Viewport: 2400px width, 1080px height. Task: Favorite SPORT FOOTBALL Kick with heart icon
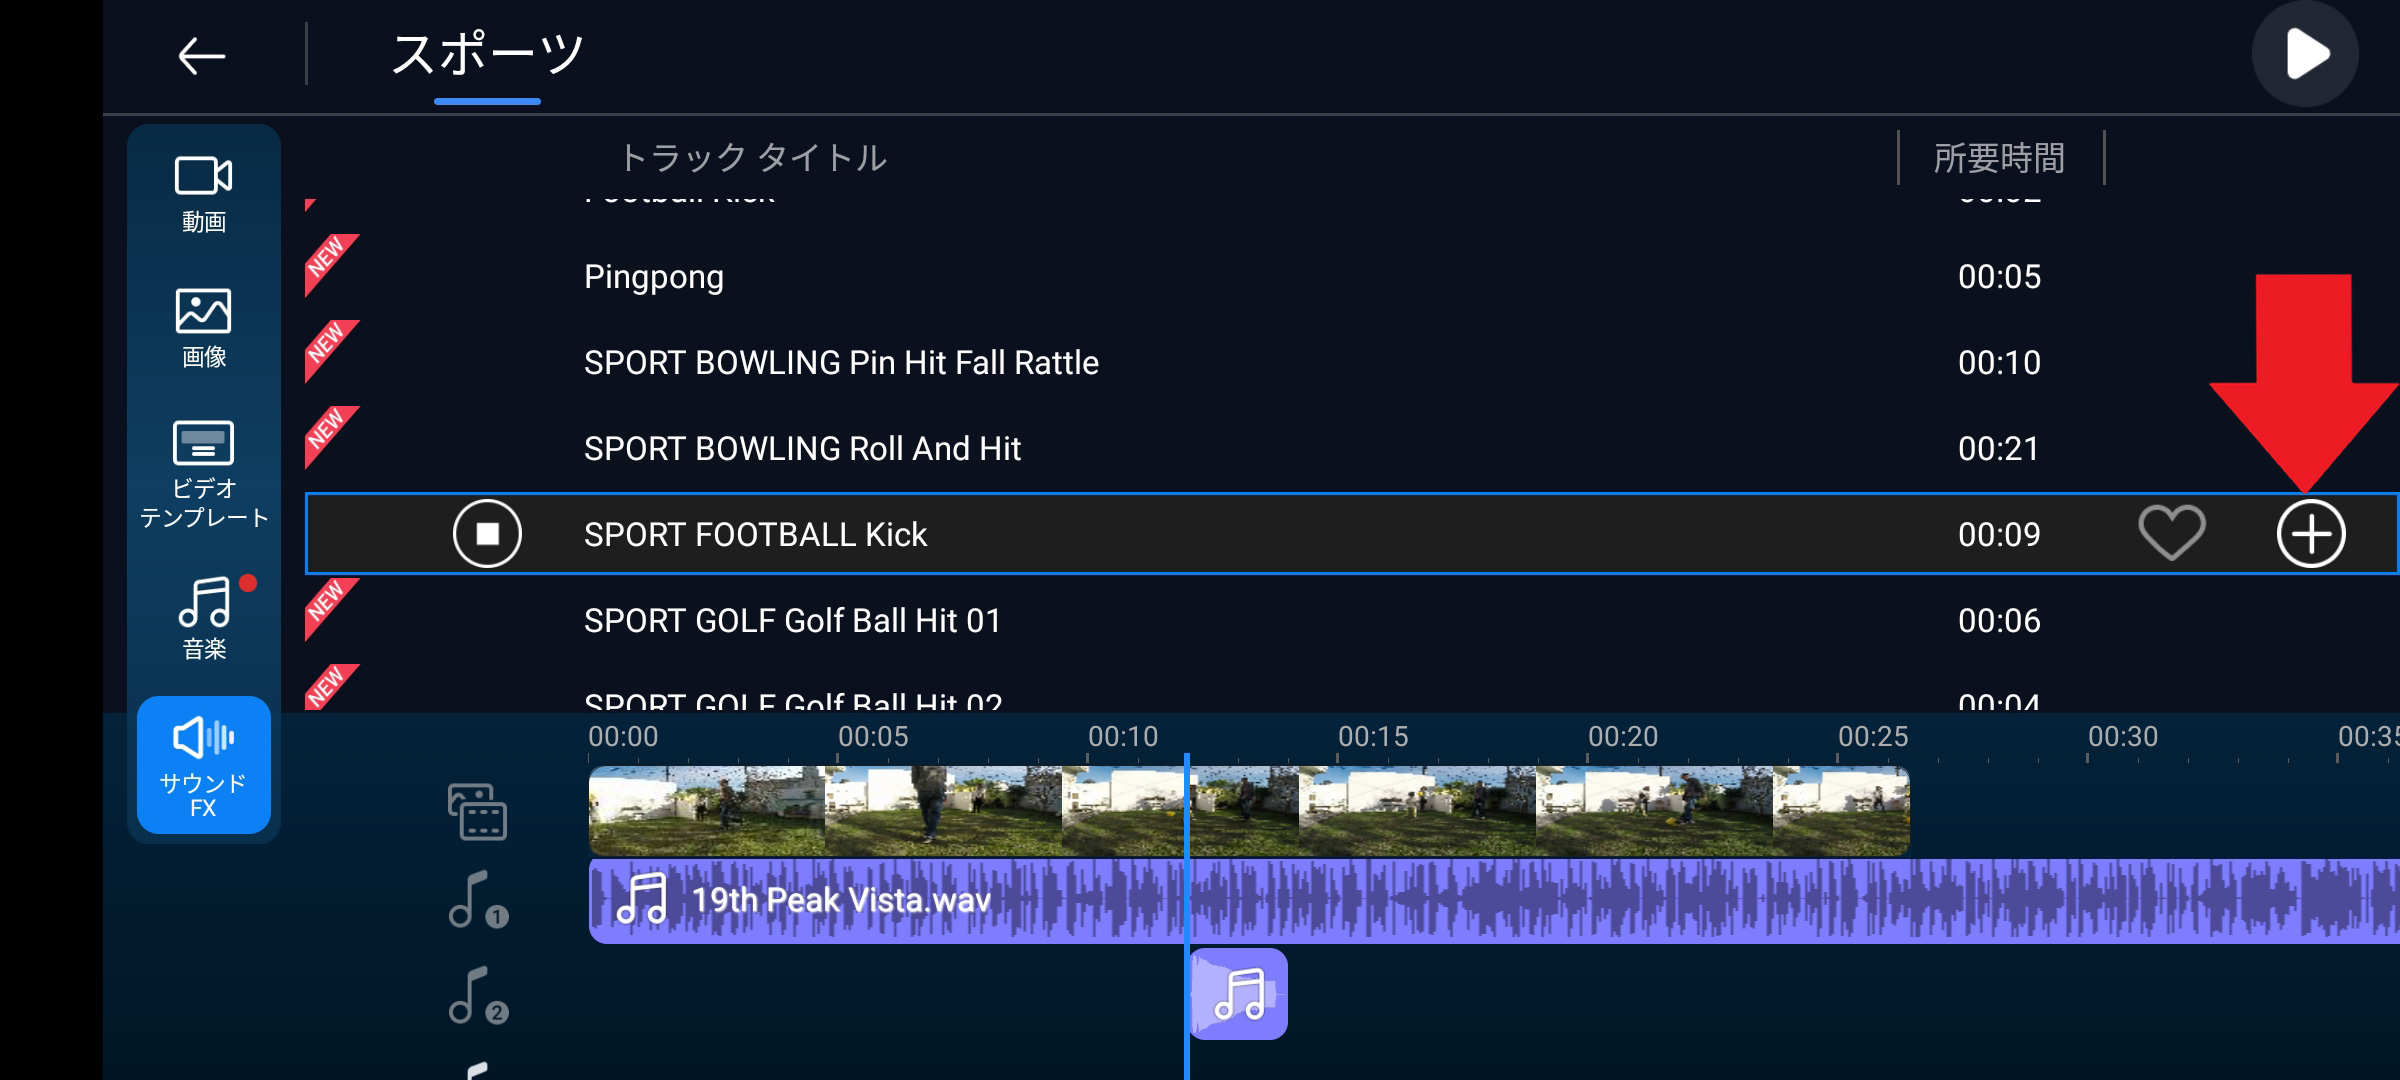(x=2172, y=533)
